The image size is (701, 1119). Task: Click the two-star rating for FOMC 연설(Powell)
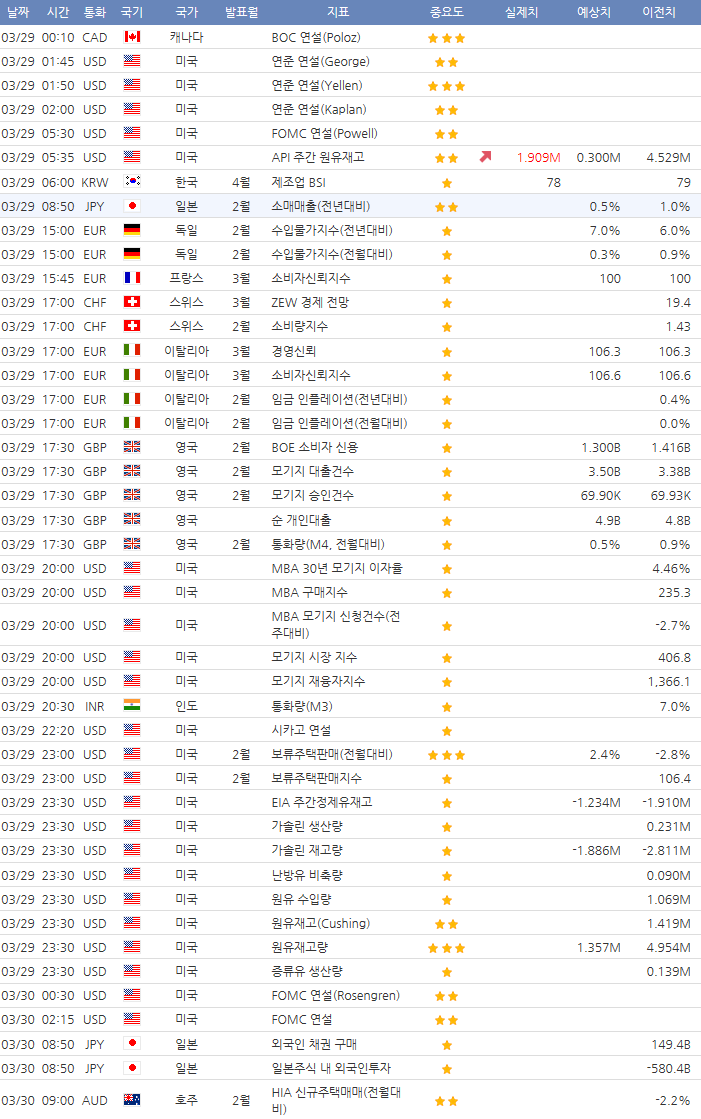[447, 134]
